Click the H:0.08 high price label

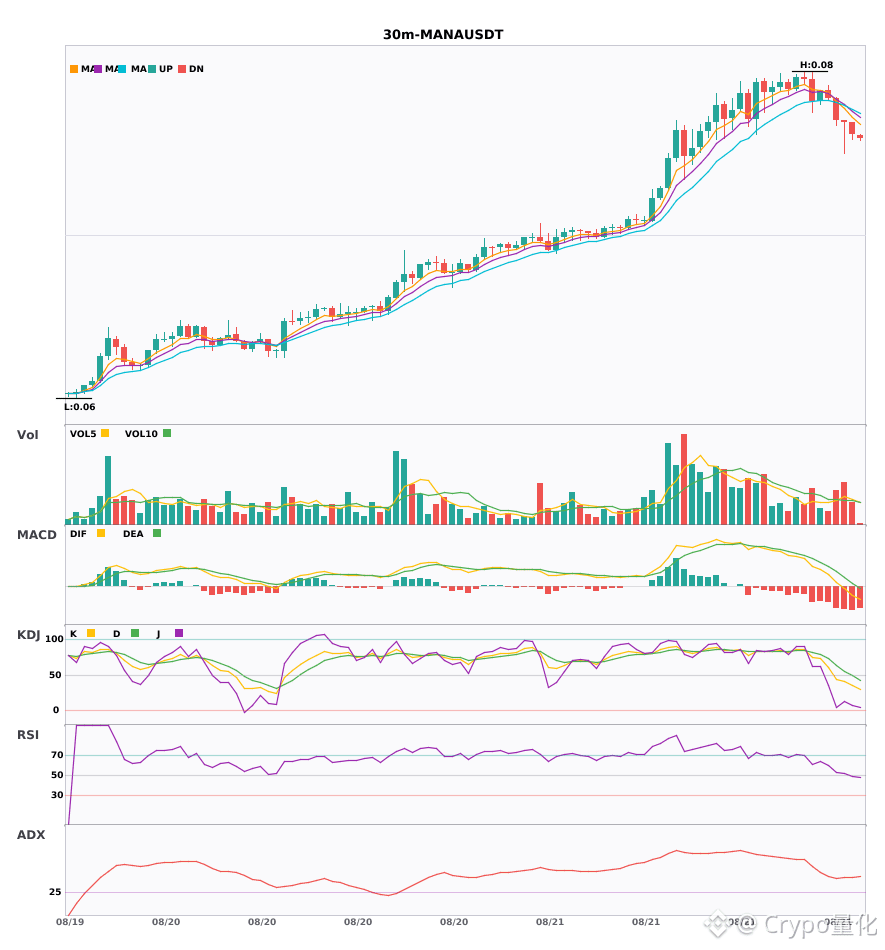(x=816, y=65)
